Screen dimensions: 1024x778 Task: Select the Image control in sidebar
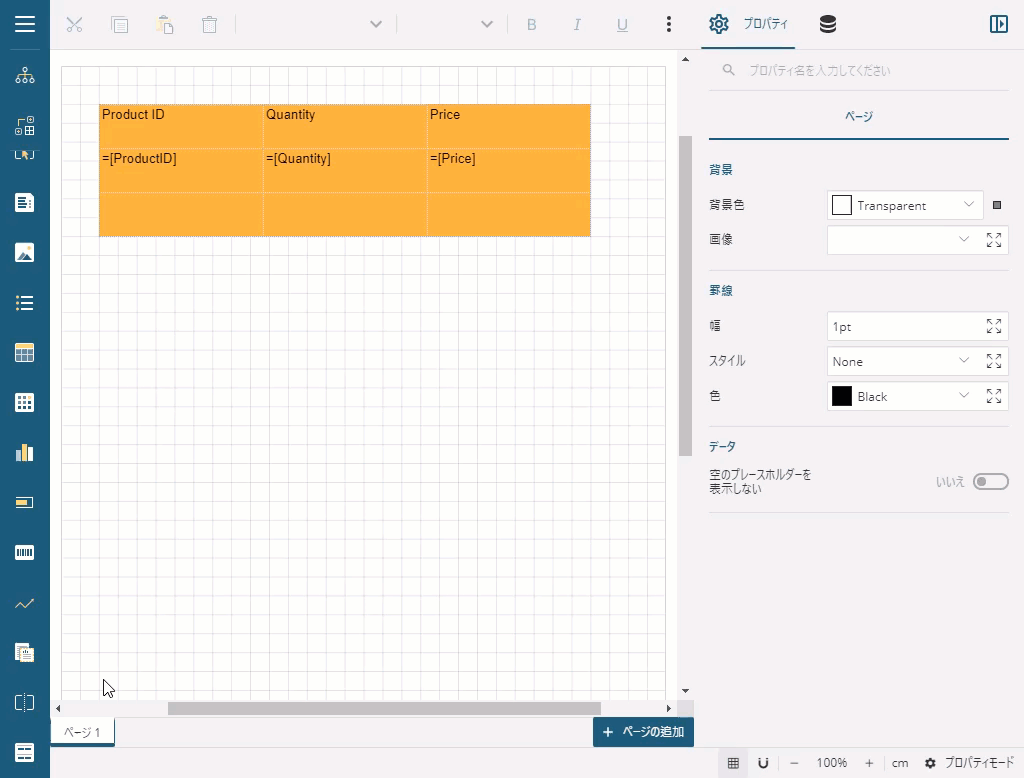point(25,253)
